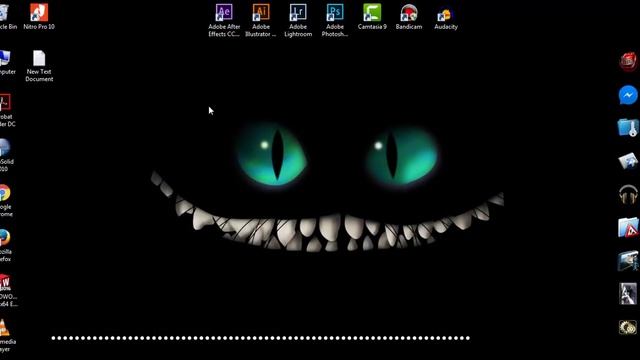Select the Nitro Pro 10 icon
Image resolution: width=640 pixels, height=360 pixels.
tap(39, 17)
